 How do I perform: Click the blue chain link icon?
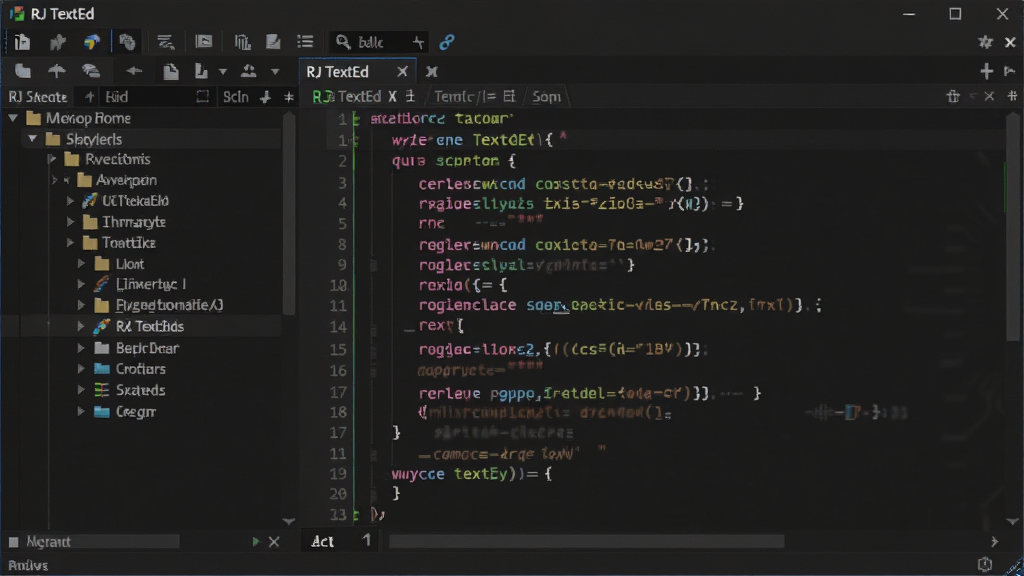point(447,42)
